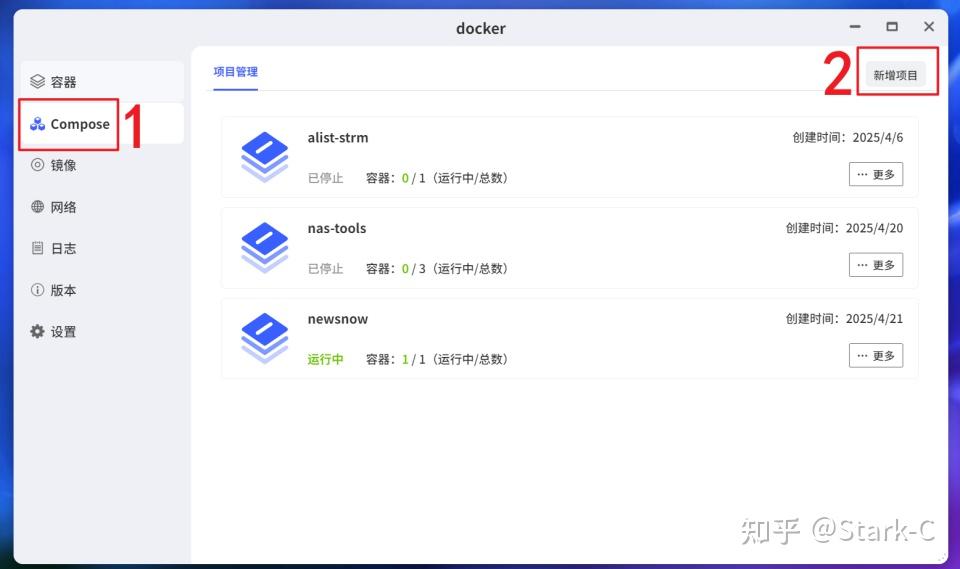The width and height of the screenshot is (960, 569).
Task: Minimize the docker window
Action: (855, 27)
